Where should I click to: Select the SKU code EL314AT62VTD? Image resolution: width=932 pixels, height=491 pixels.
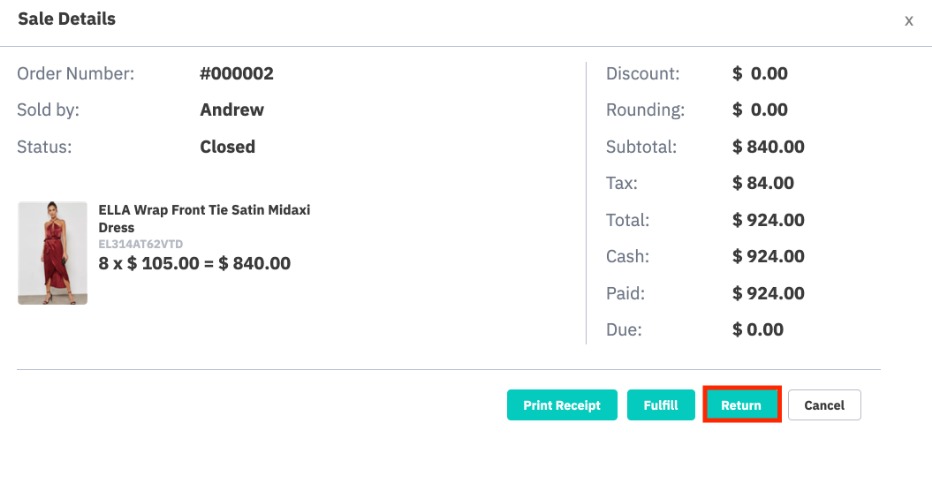pos(140,244)
